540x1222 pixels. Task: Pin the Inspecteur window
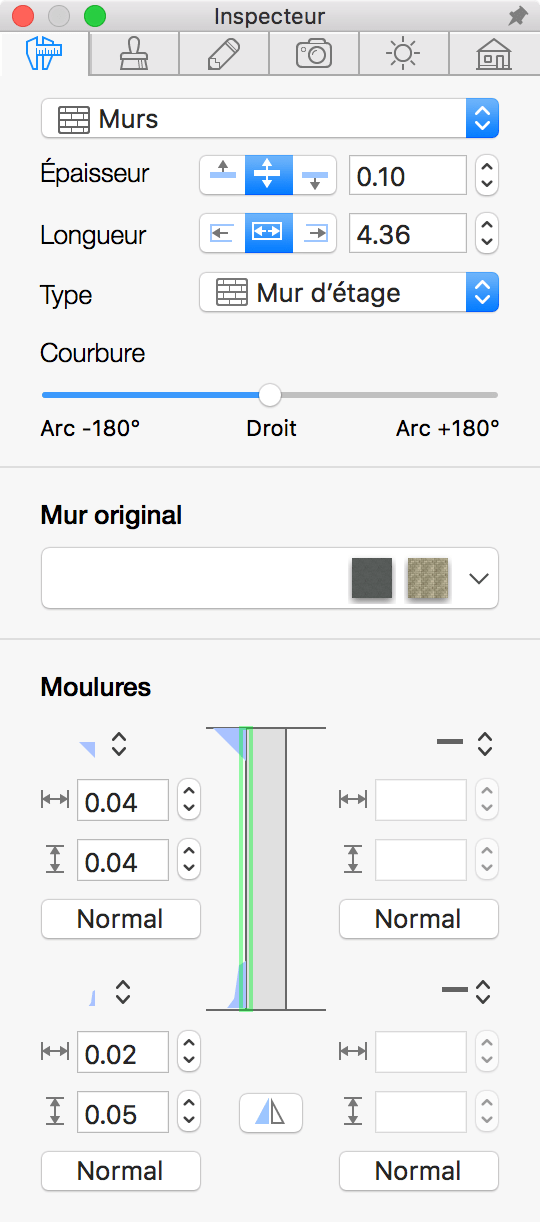517,16
